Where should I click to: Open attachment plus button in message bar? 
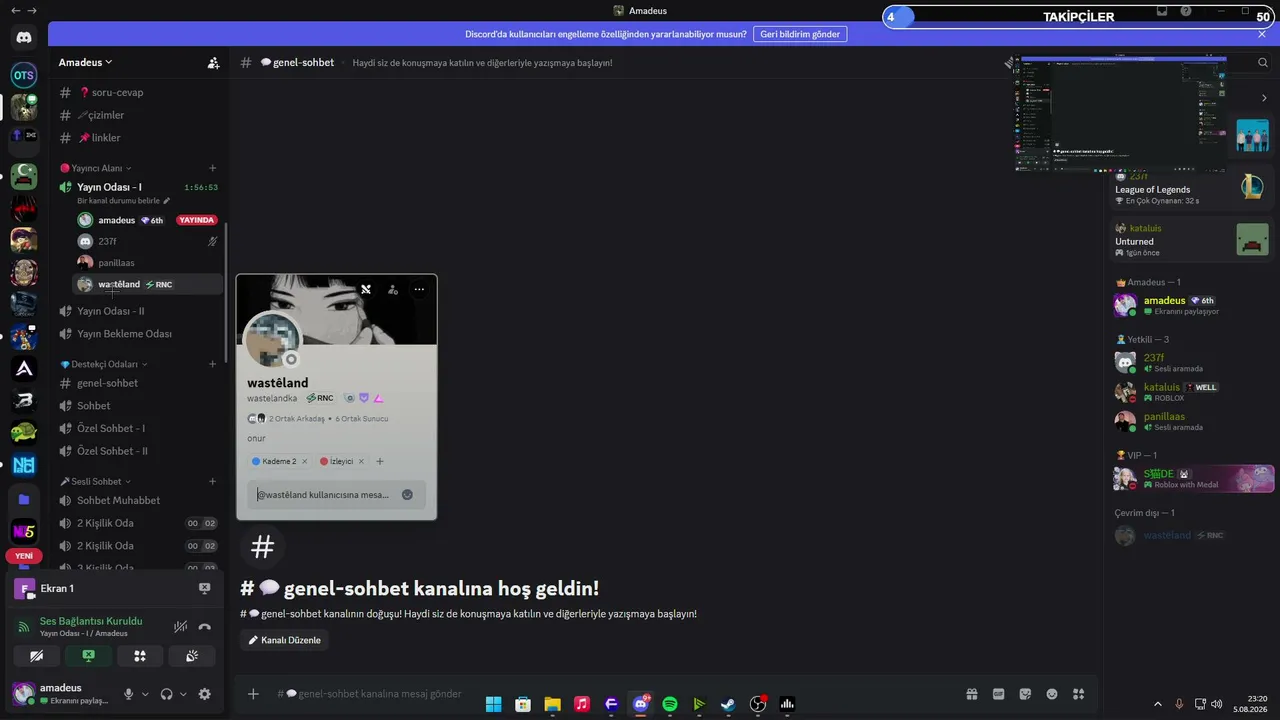253,694
